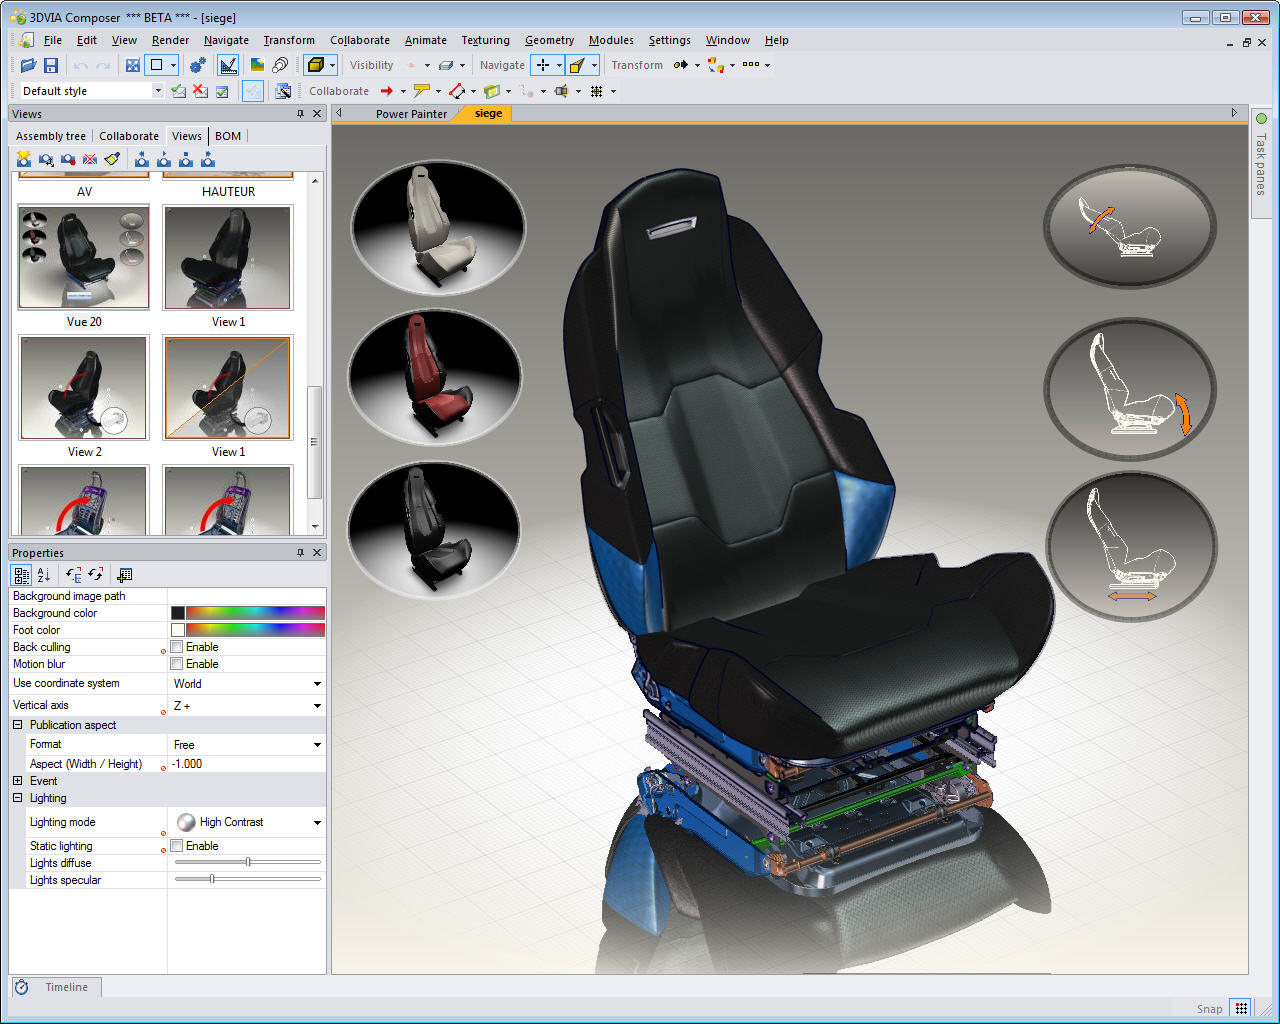Open the Animate menu

(x=425, y=40)
